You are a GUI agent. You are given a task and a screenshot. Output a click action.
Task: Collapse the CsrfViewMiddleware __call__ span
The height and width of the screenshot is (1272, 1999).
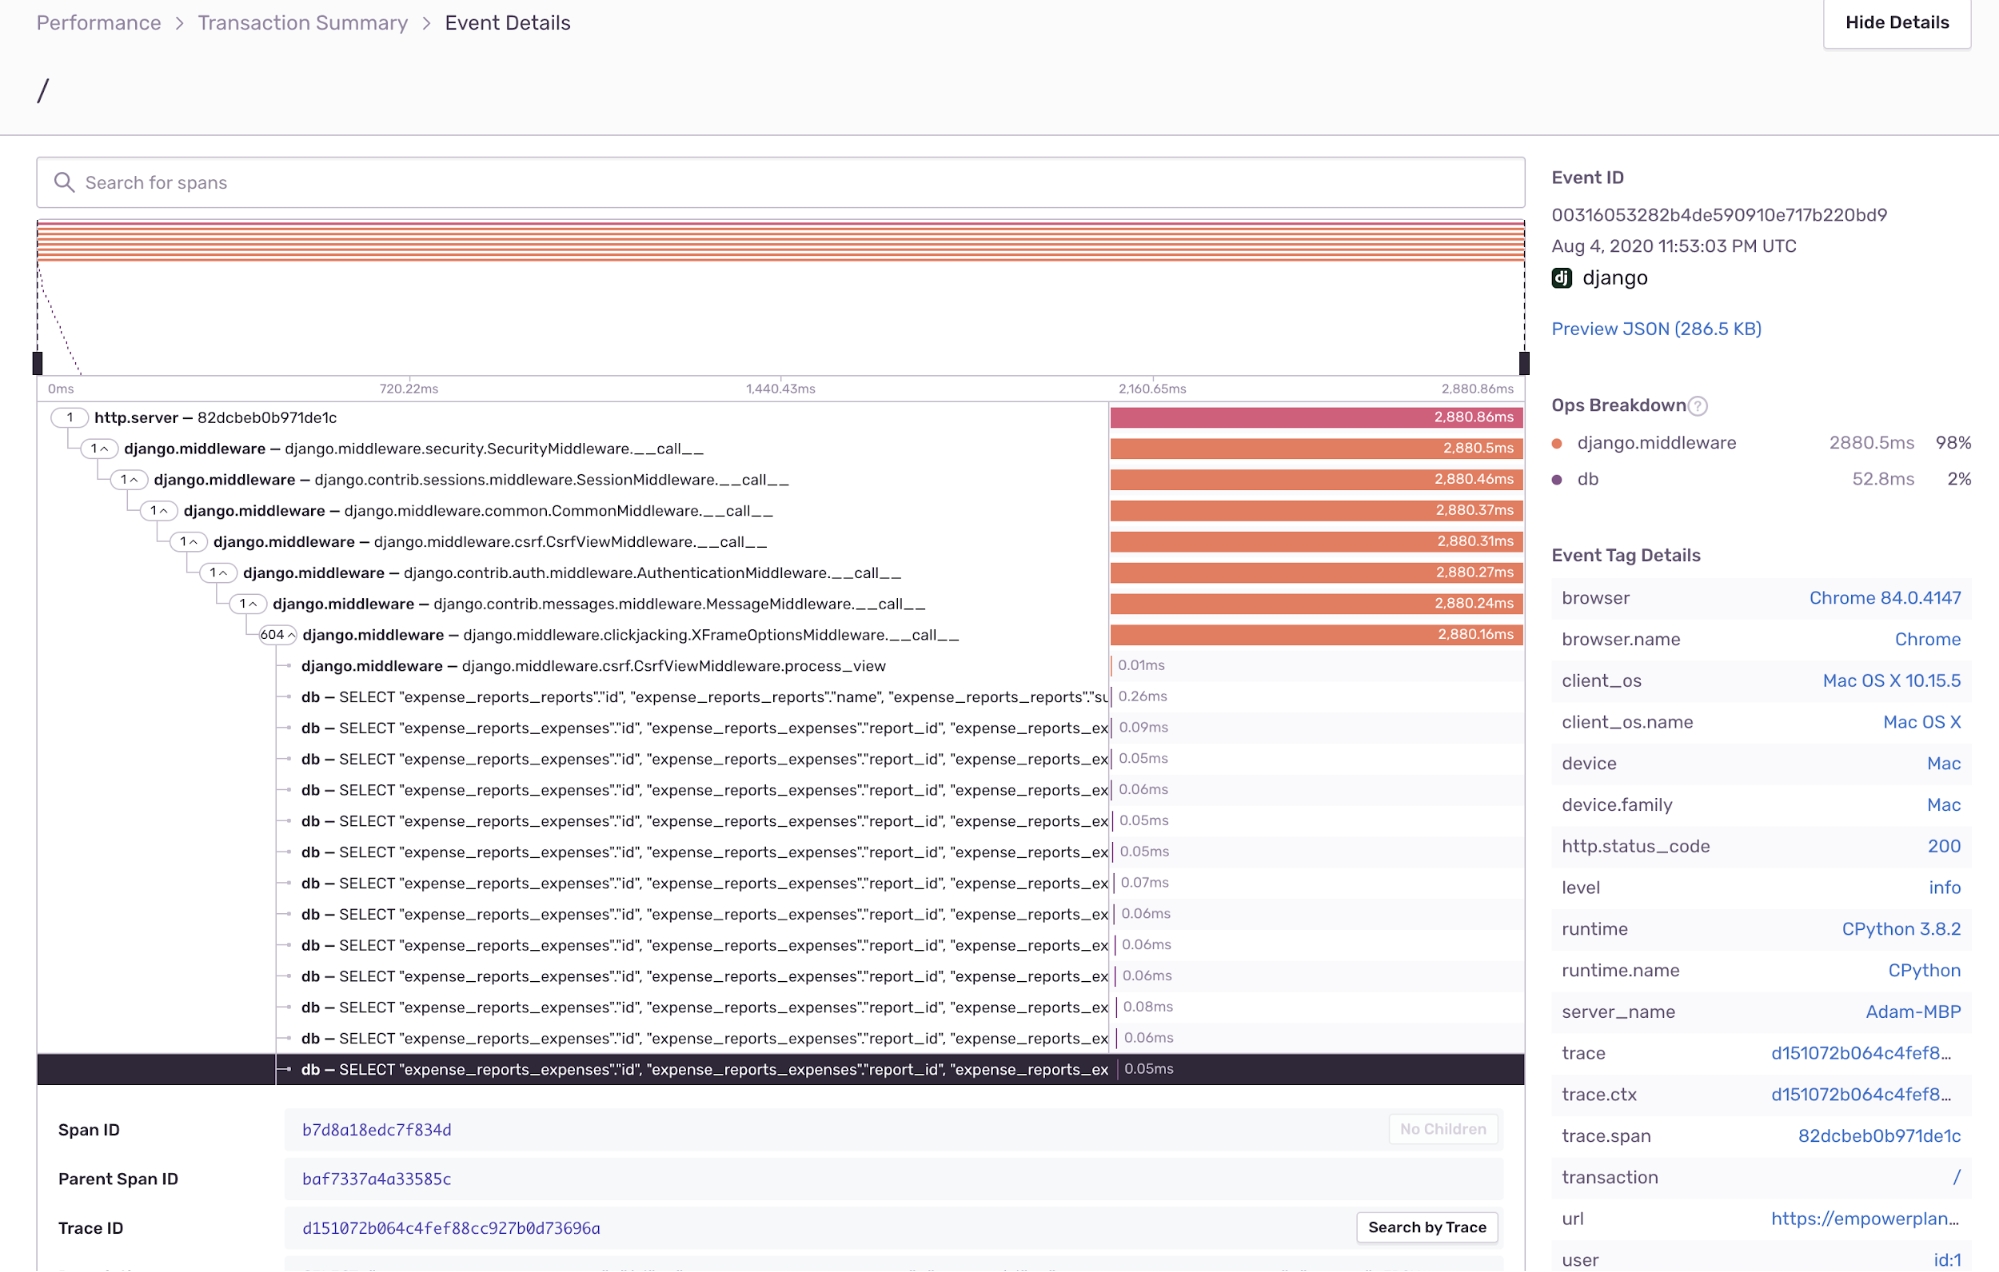pos(188,542)
